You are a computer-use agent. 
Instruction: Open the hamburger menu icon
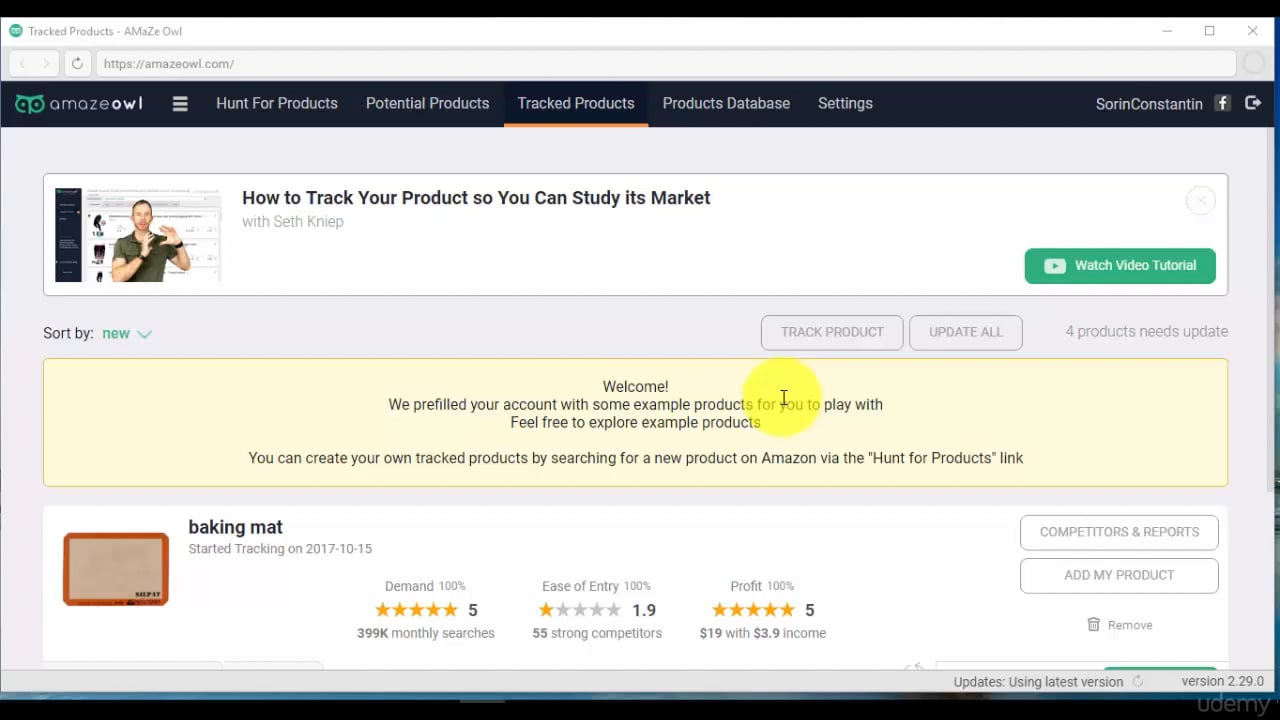pos(180,103)
